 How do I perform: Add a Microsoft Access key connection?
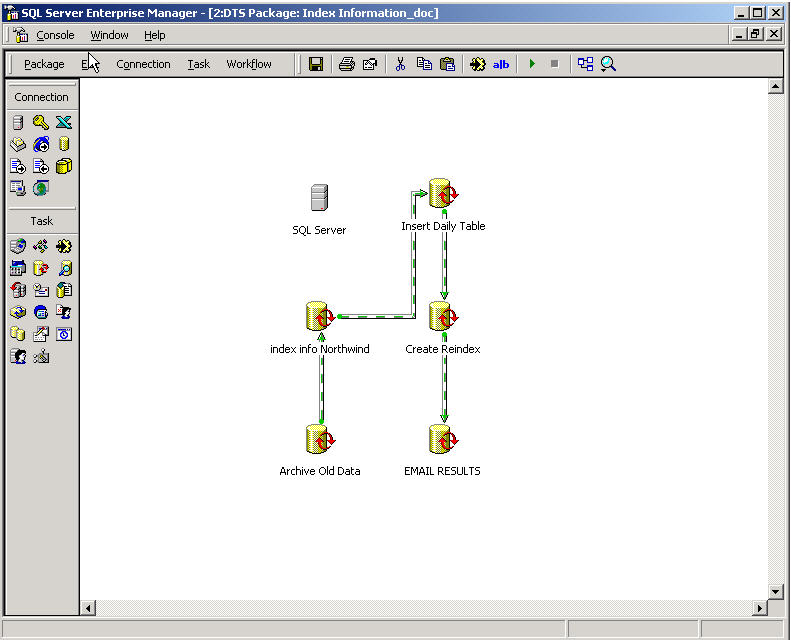(x=41, y=122)
